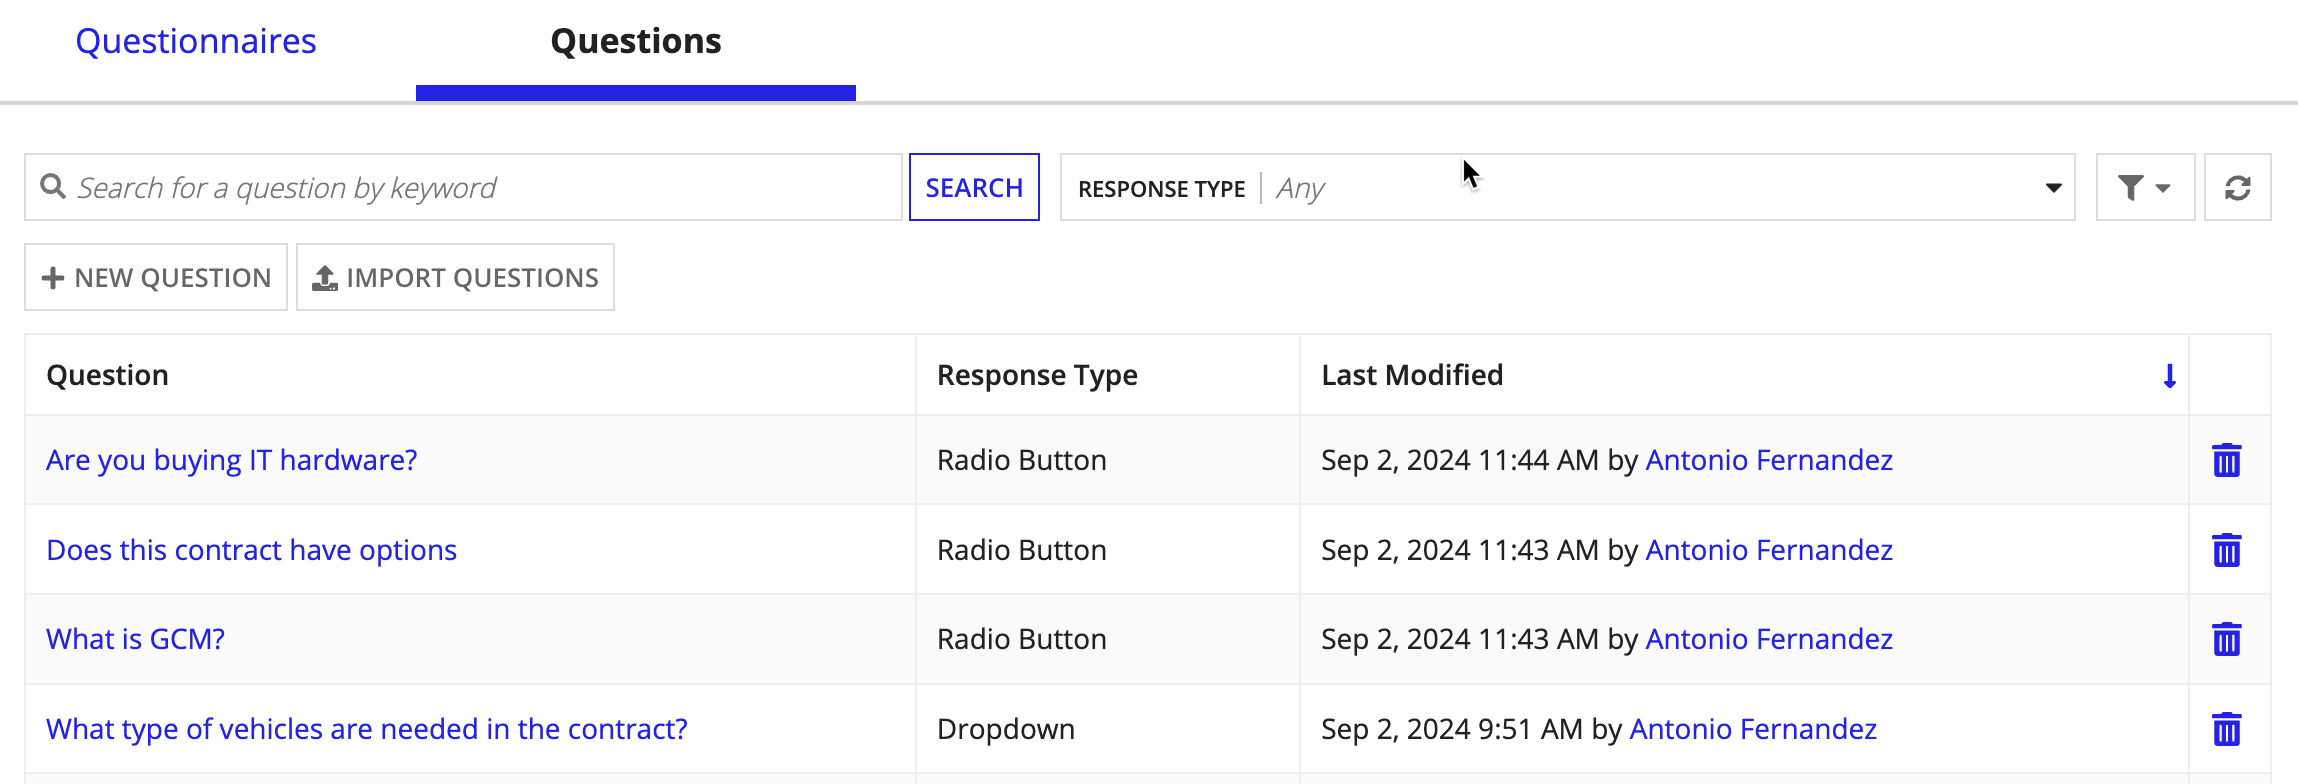Refresh the questions list
Screen dimensions: 2298x784
[x=2238, y=187]
